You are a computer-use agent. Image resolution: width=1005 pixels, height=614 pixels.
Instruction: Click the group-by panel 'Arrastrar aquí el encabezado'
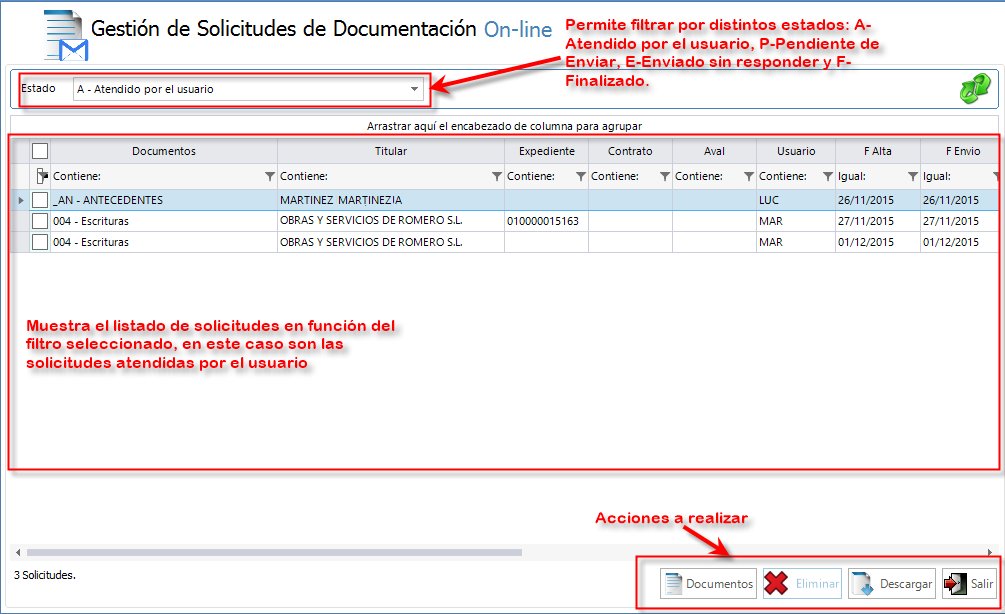pos(504,126)
